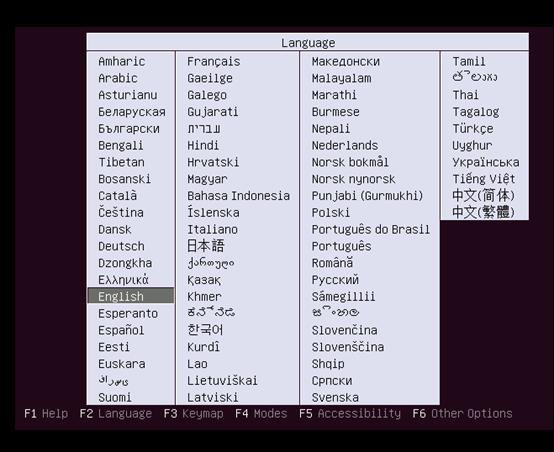Viewport: 554px width, 452px height.
Task: Choose Latviski language
Action: point(213,397)
